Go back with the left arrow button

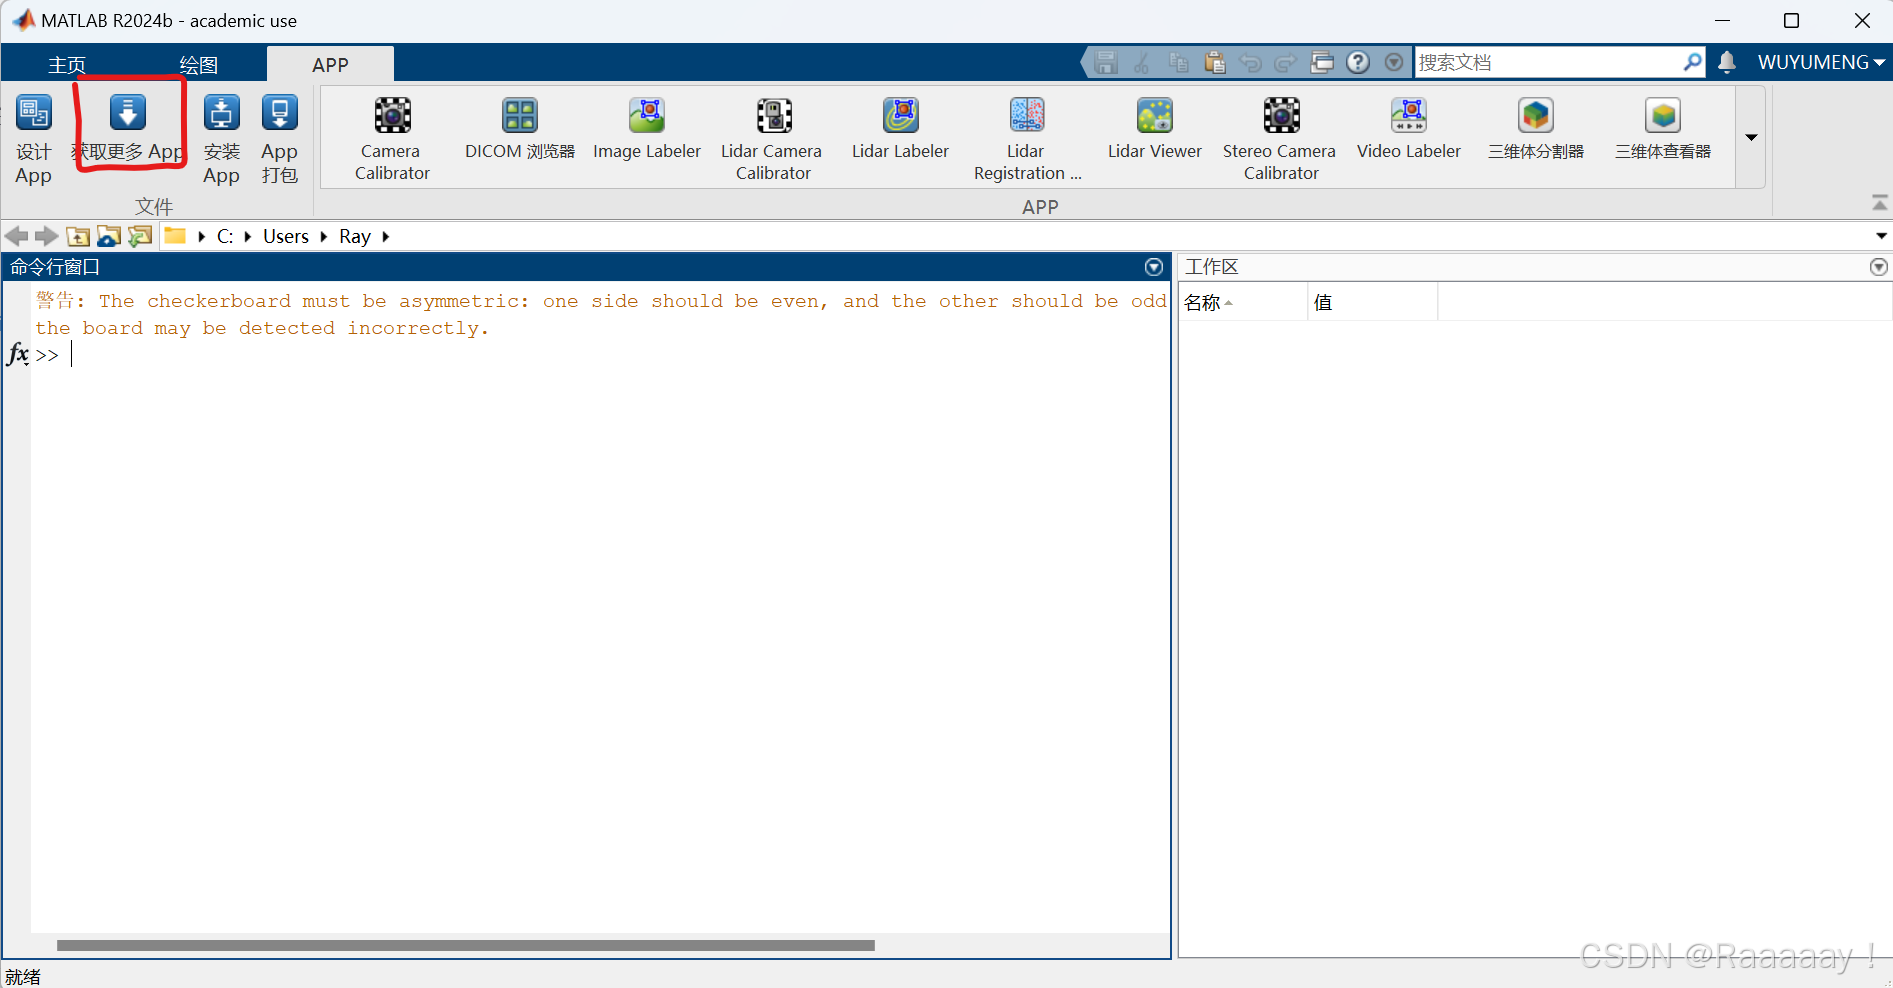17,236
